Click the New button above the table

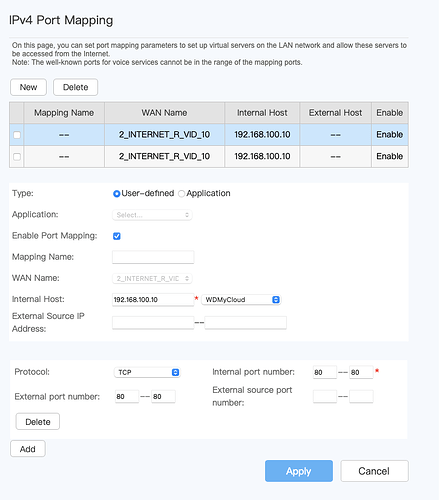point(28,87)
